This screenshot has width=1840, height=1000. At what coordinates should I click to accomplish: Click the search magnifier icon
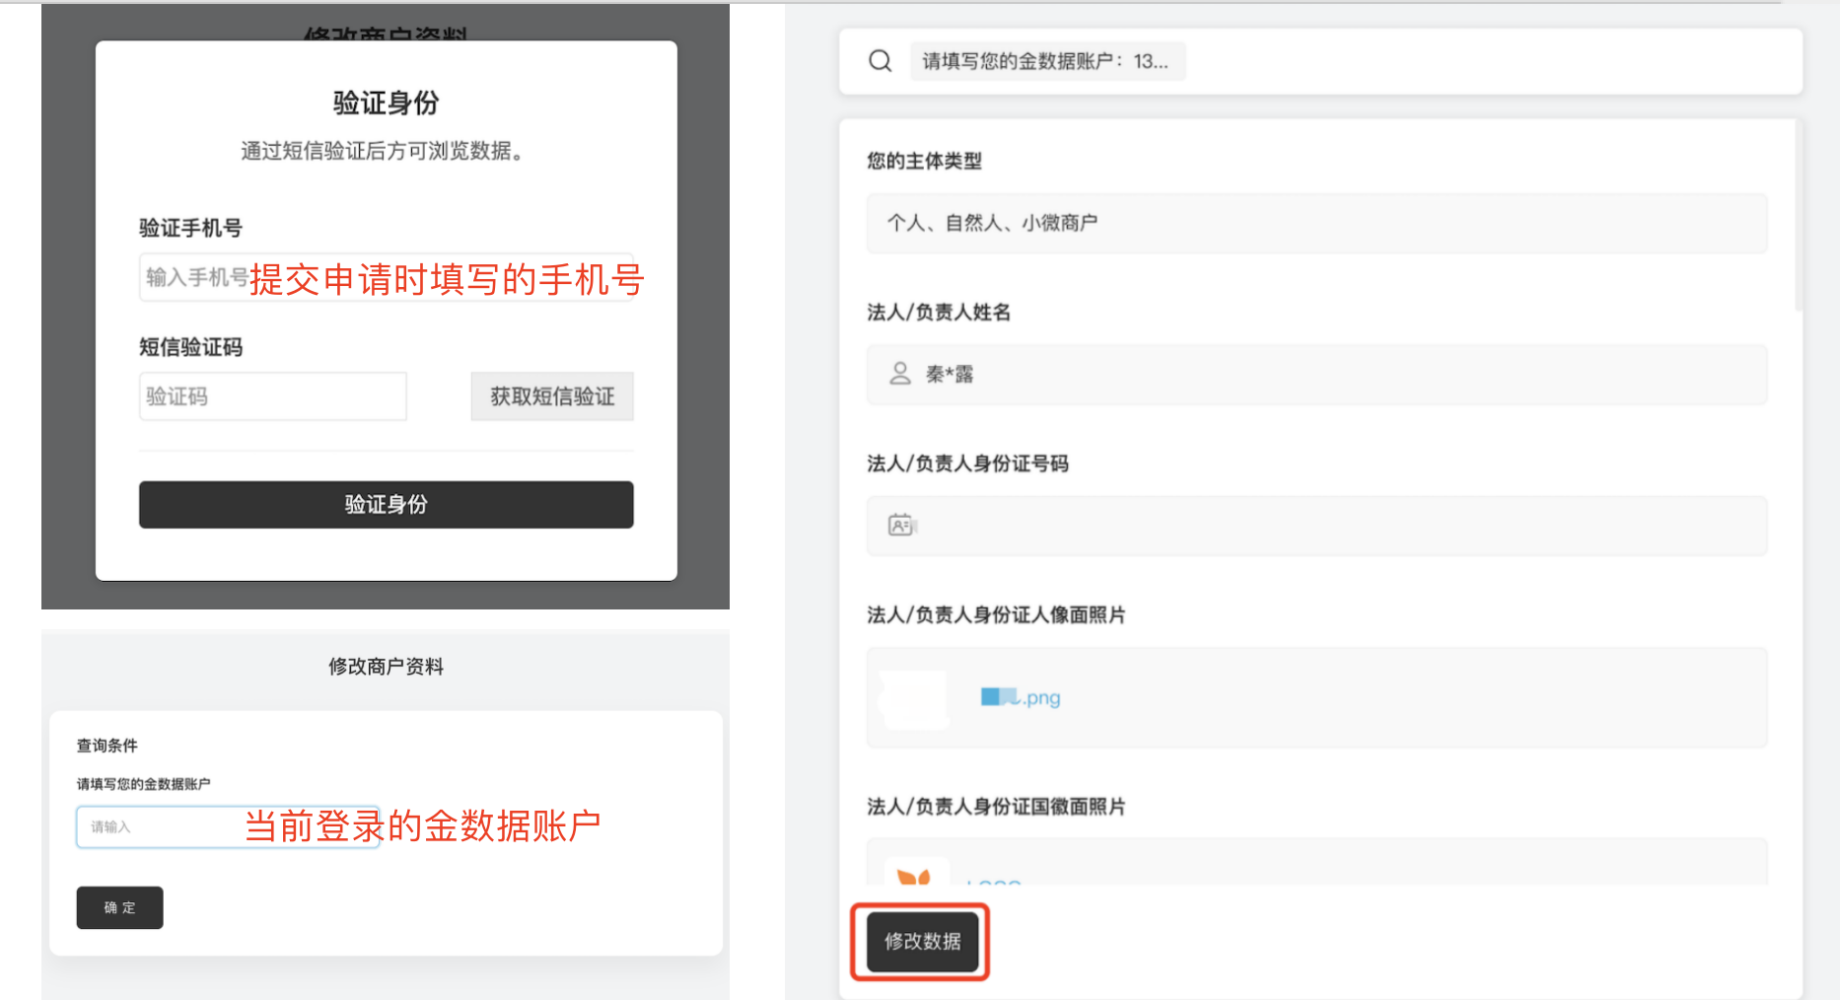(x=880, y=61)
